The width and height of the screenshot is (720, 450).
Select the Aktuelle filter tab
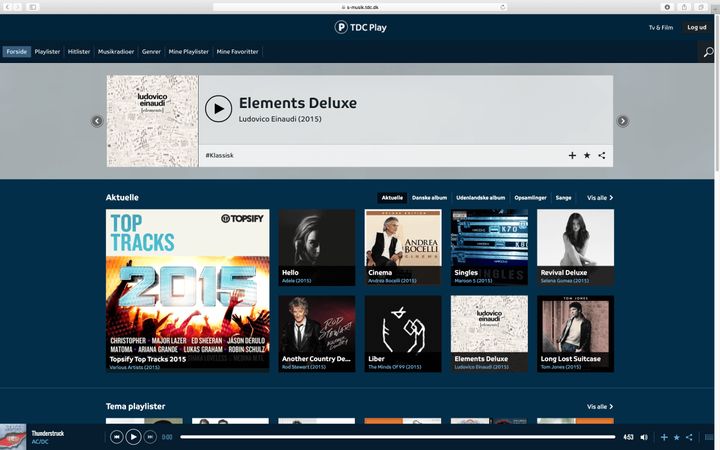pyautogui.click(x=392, y=198)
